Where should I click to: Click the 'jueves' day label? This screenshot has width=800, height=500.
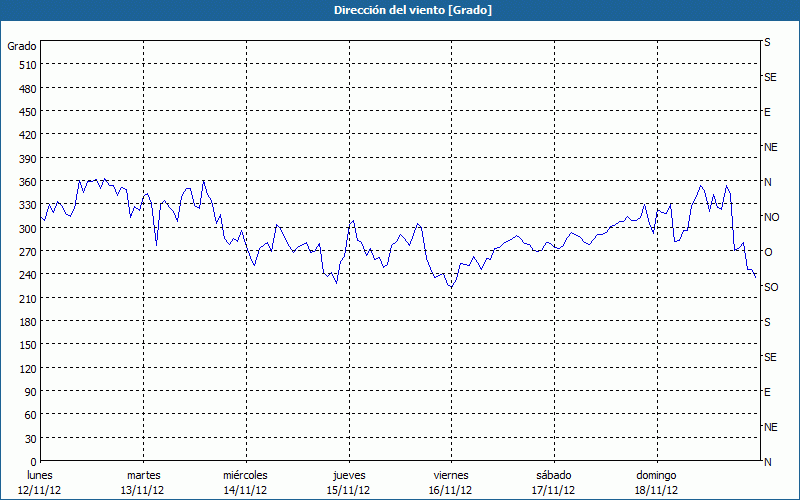click(349, 475)
